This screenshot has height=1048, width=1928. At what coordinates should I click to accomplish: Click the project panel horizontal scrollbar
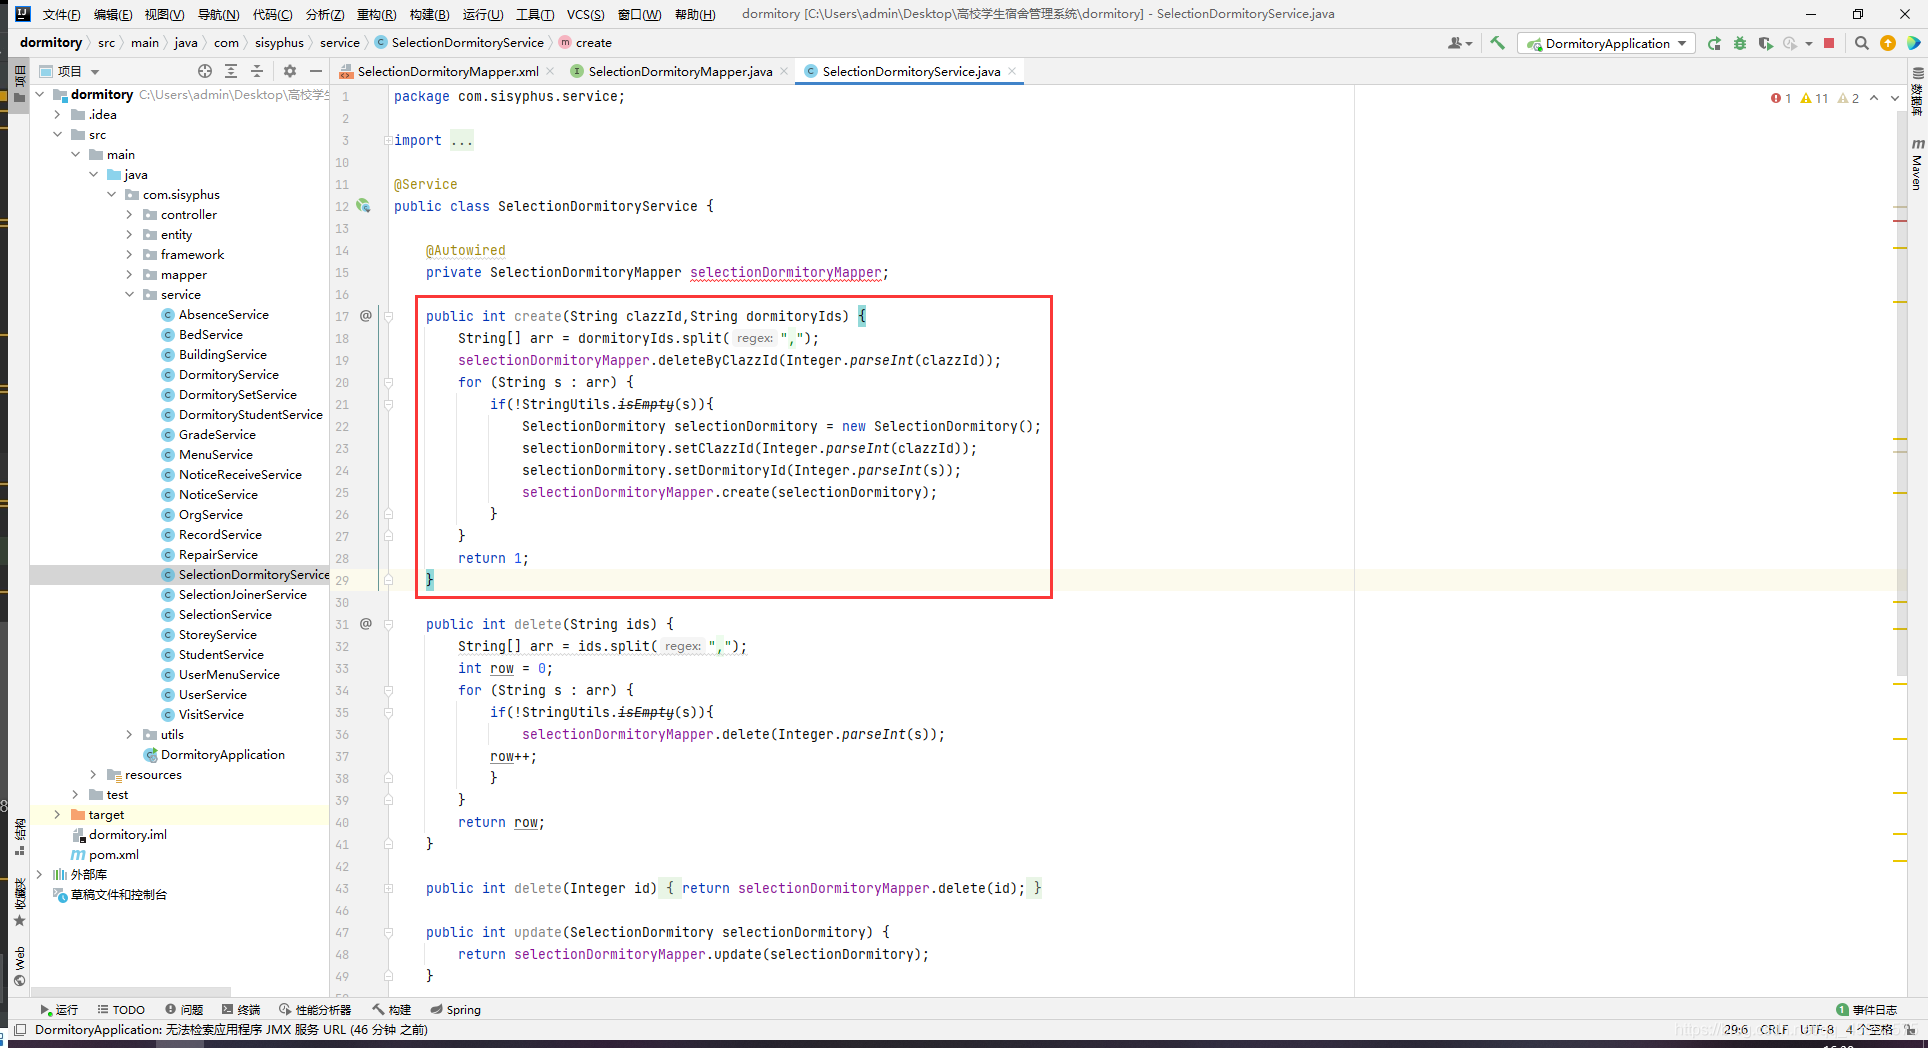130,991
